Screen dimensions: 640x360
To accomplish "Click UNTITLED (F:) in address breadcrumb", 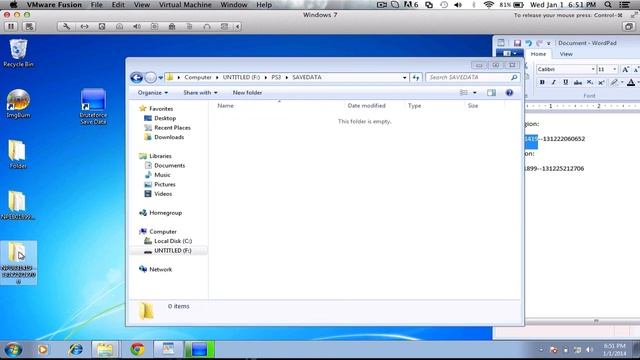I will tap(241, 77).
